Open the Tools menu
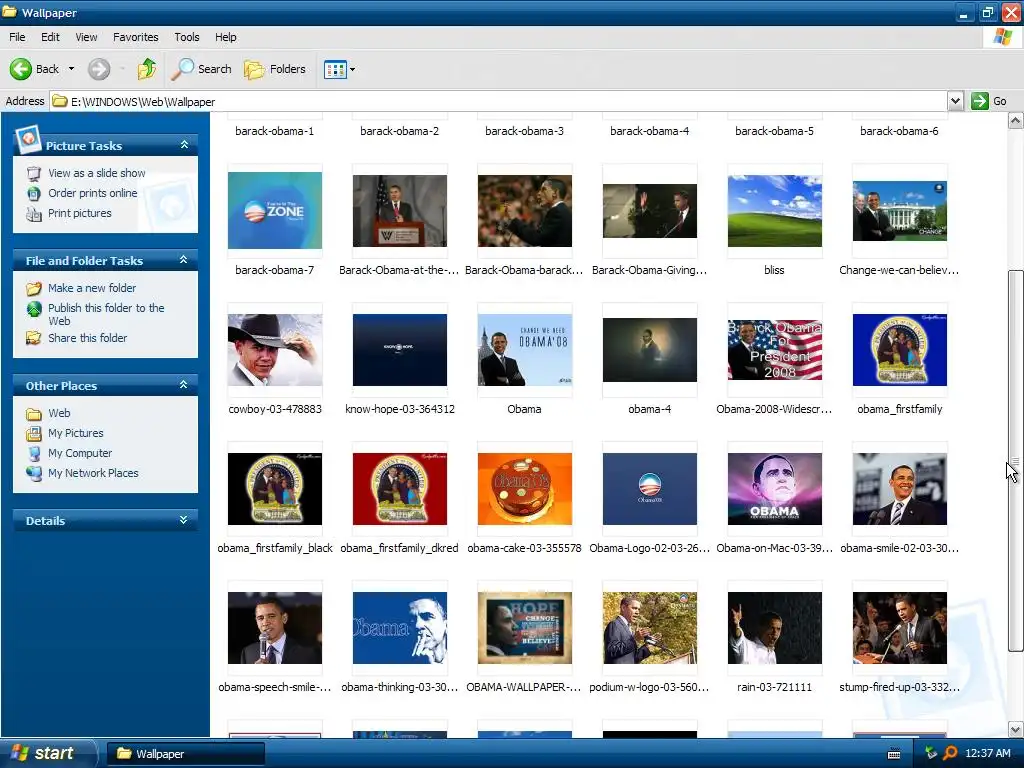The width and height of the screenshot is (1024, 768). pyautogui.click(x=187, y=37)
